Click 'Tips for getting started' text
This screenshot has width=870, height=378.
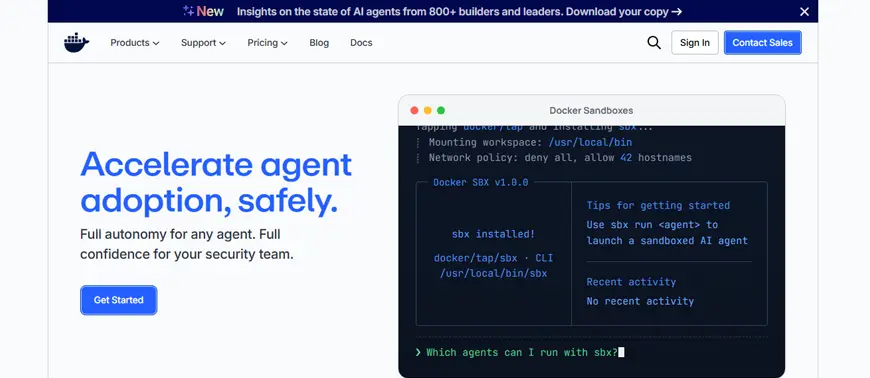(x=658, y=205)
